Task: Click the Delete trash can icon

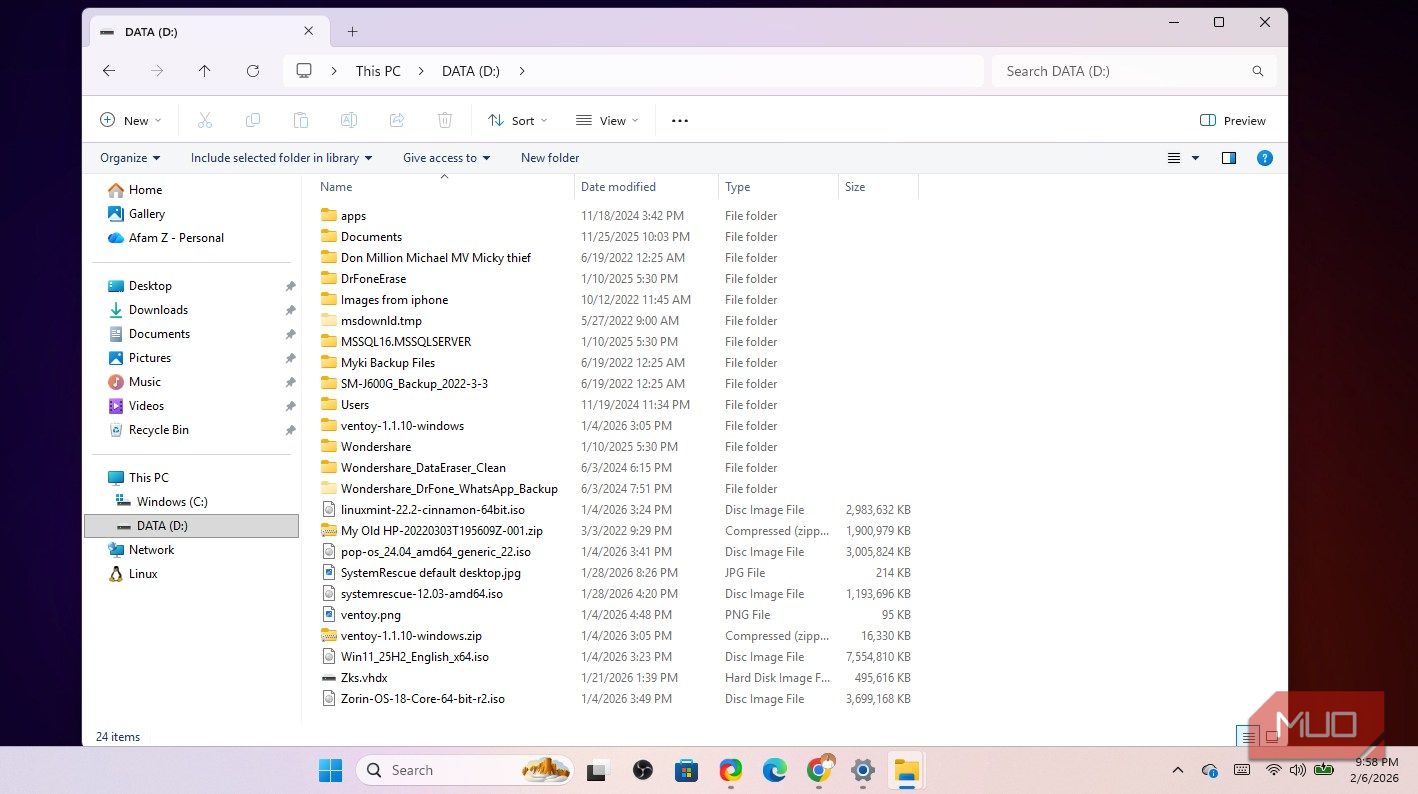Action: (445, 120)
